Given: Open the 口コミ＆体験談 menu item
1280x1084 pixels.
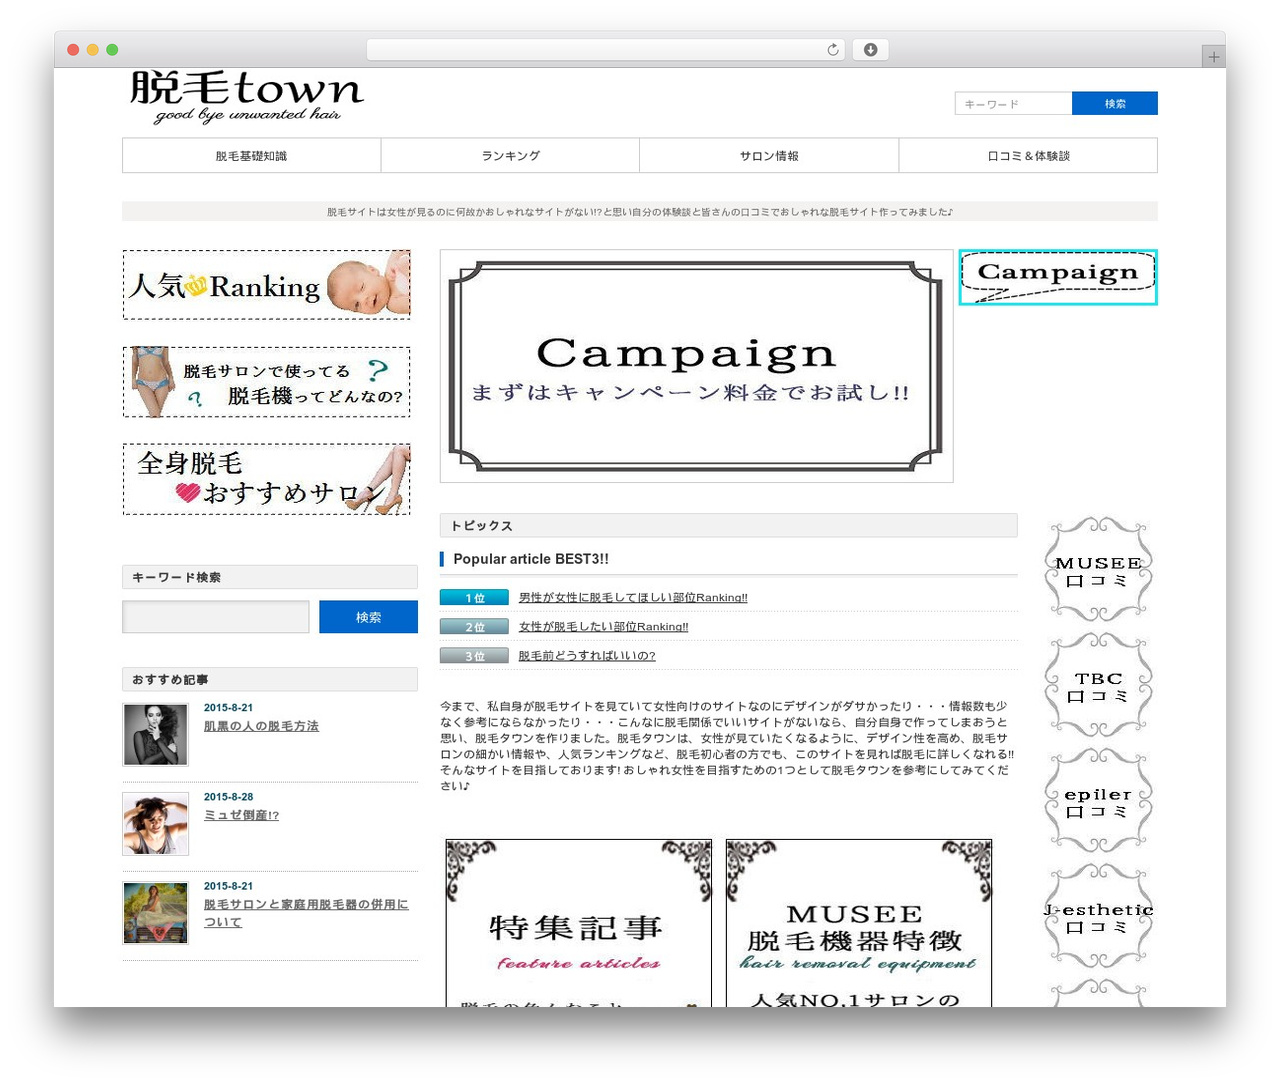Looking at the screenshot, I should click(1028, 156).
